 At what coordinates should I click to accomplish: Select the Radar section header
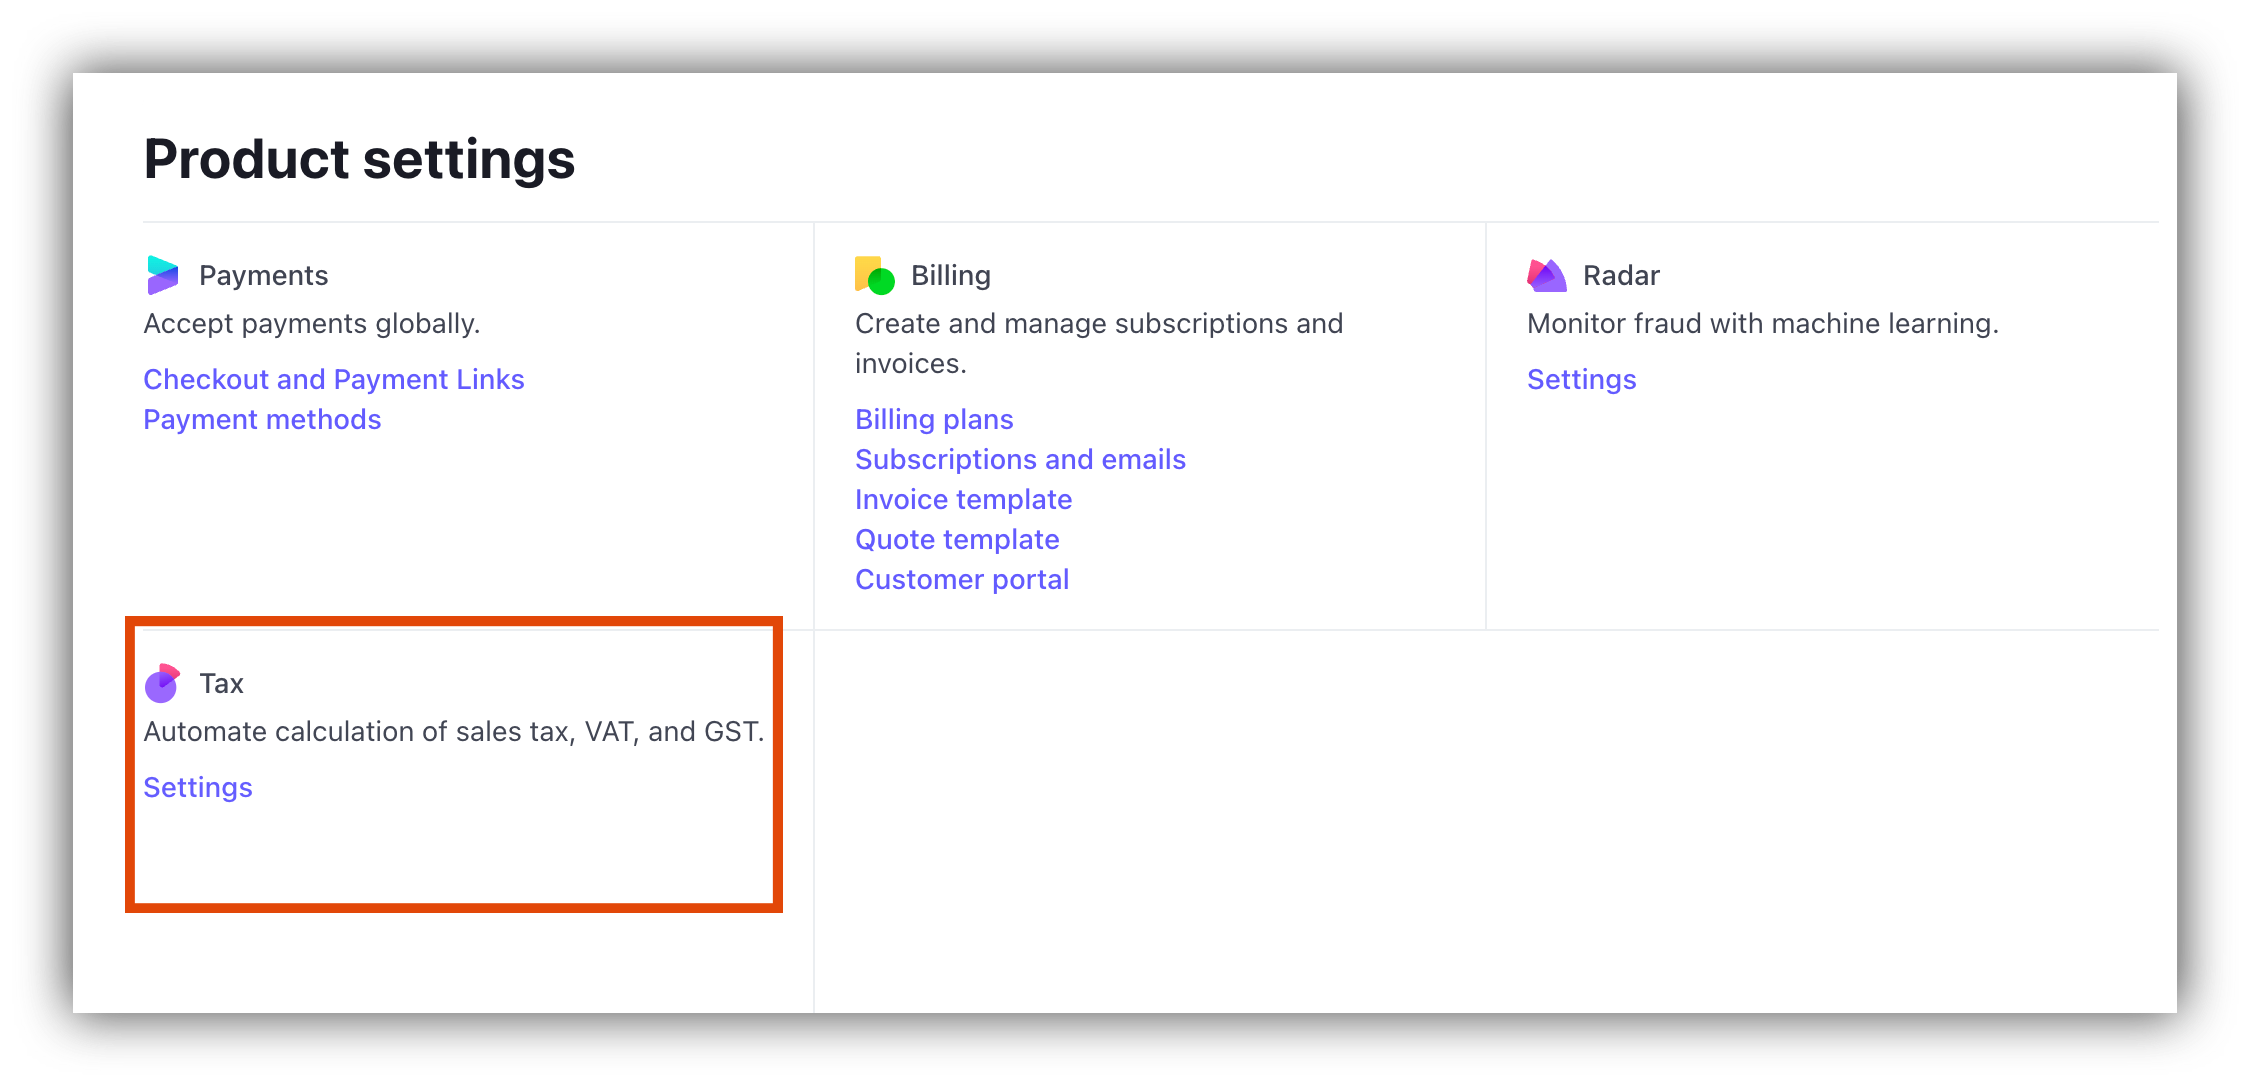click(1620, 274)
